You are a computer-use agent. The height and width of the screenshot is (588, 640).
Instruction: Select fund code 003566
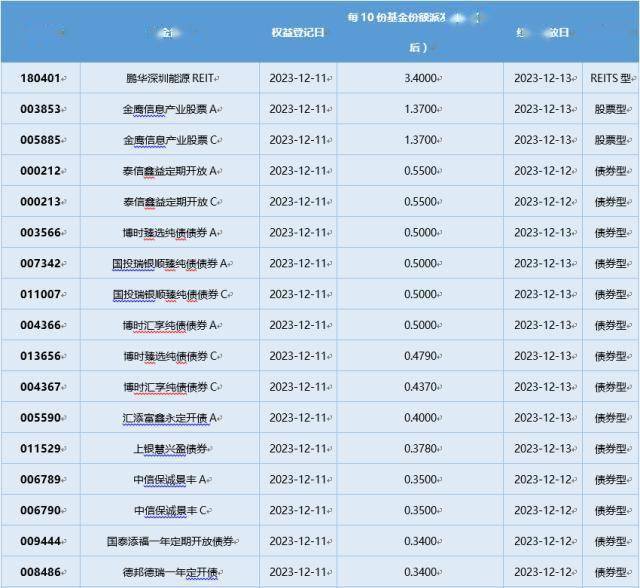click(40, 233)
